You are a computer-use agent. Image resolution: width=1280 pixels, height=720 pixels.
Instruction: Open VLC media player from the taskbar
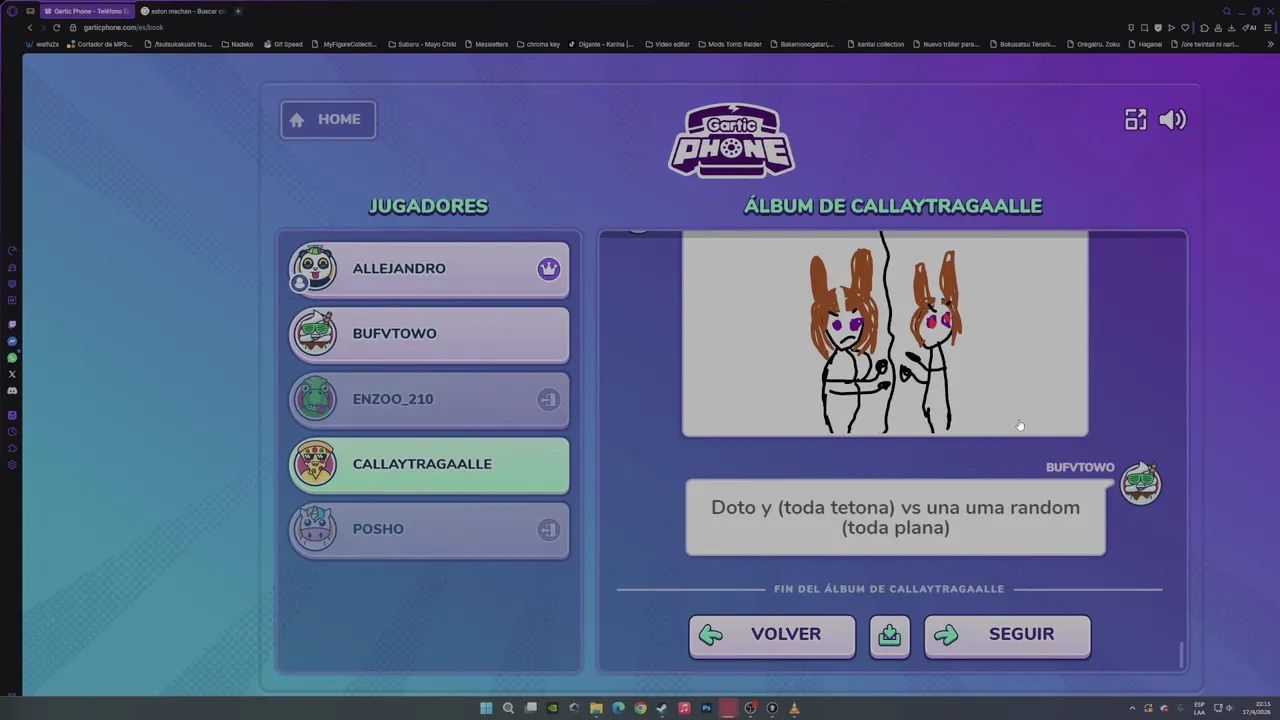point(794,708)
